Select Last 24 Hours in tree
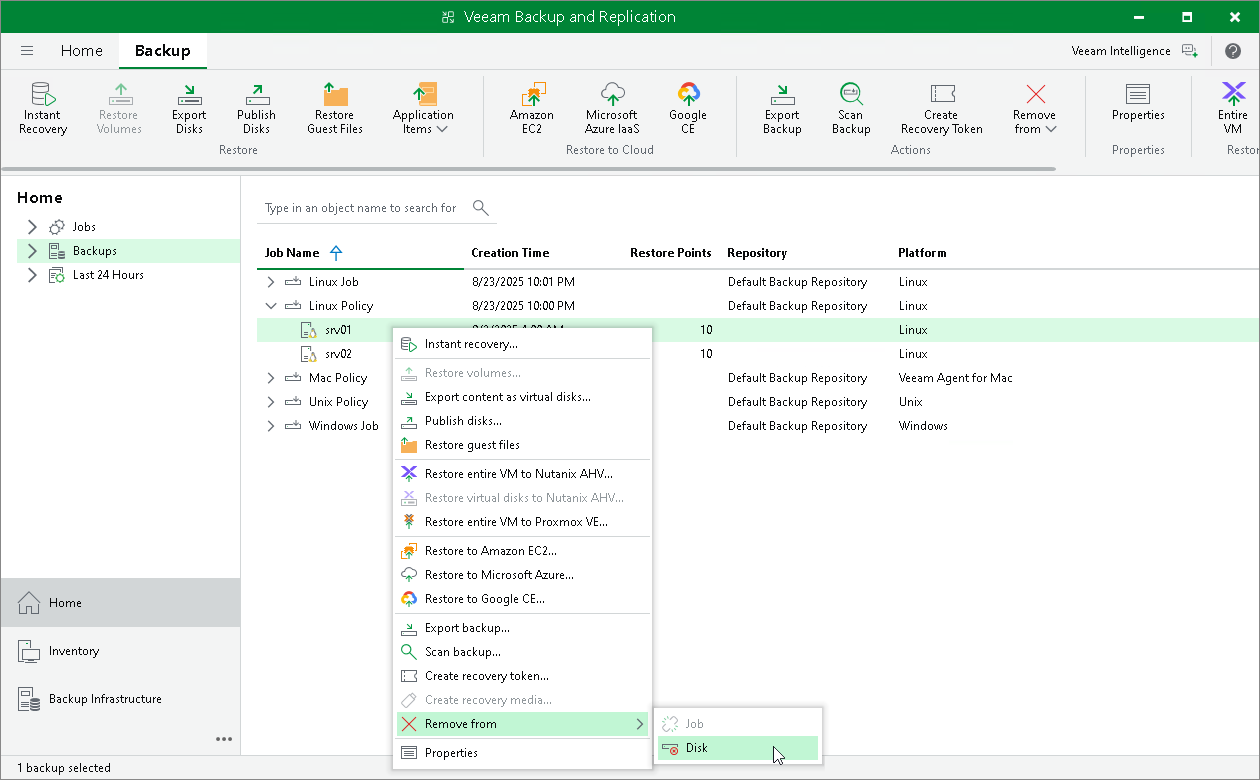Viewport: 1260px width, 780px height. coord(108,275)
